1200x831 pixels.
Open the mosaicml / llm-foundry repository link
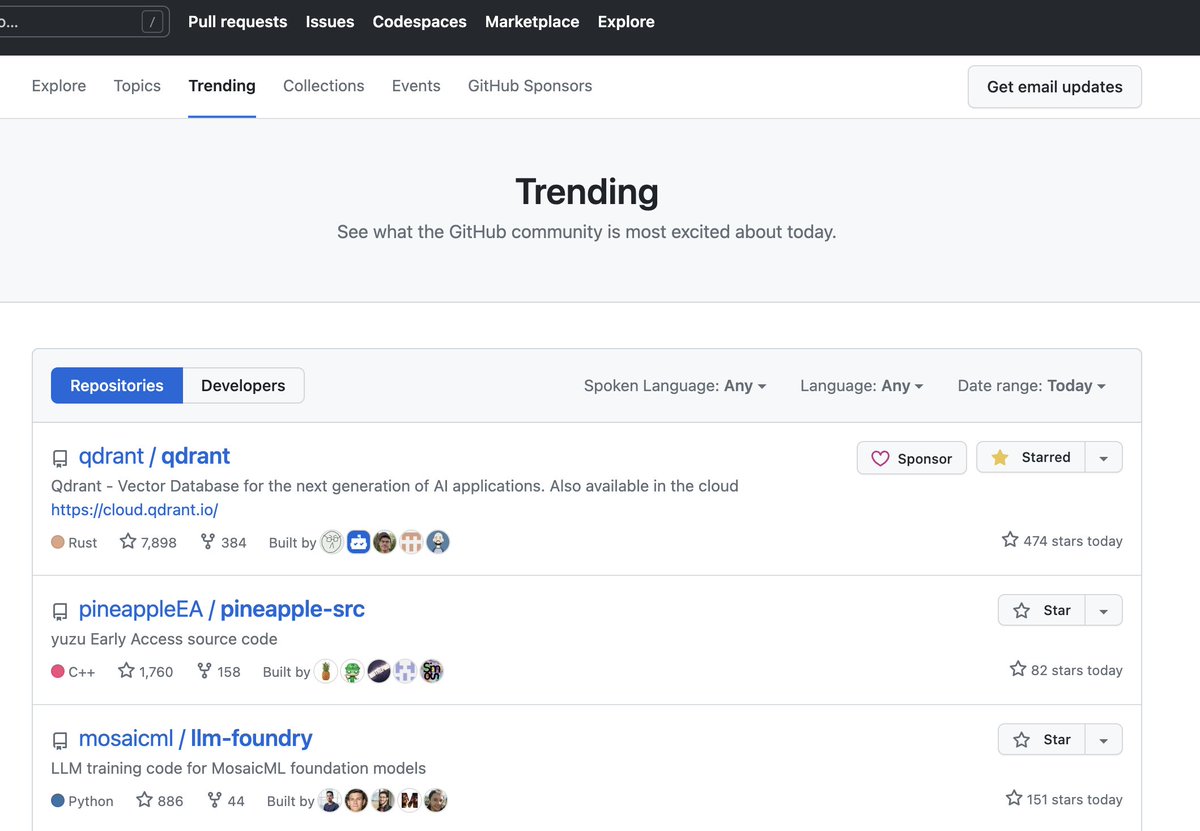click(196, 738)
